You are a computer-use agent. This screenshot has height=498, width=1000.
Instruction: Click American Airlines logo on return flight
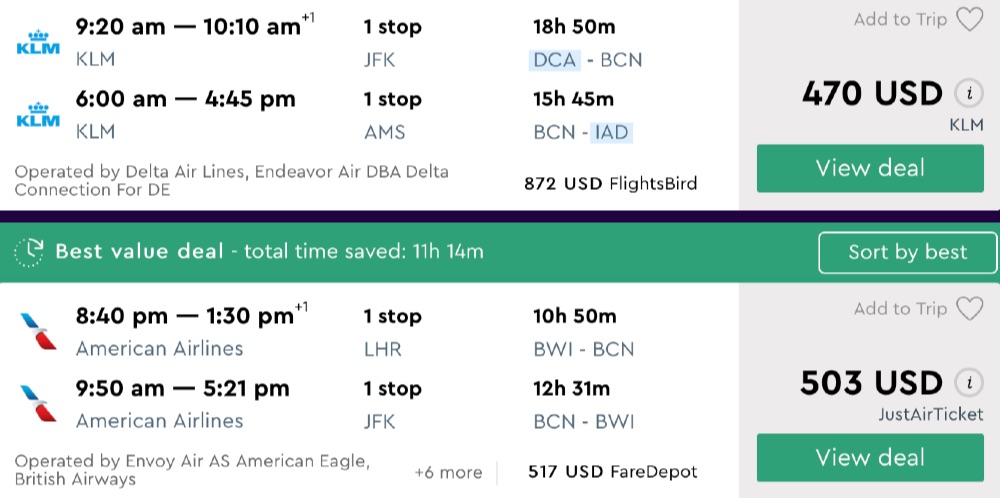(38, 404)
